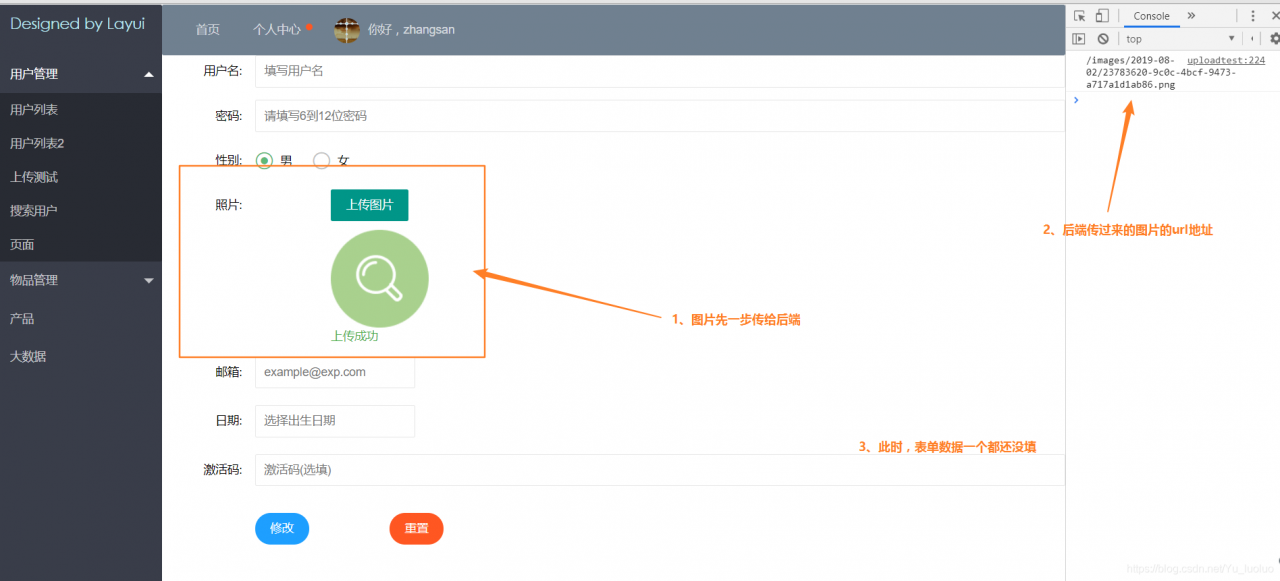This screenshot has height=581, width=1280.
Task: Click the 性别: field label
Action: [x=228, y=160]
